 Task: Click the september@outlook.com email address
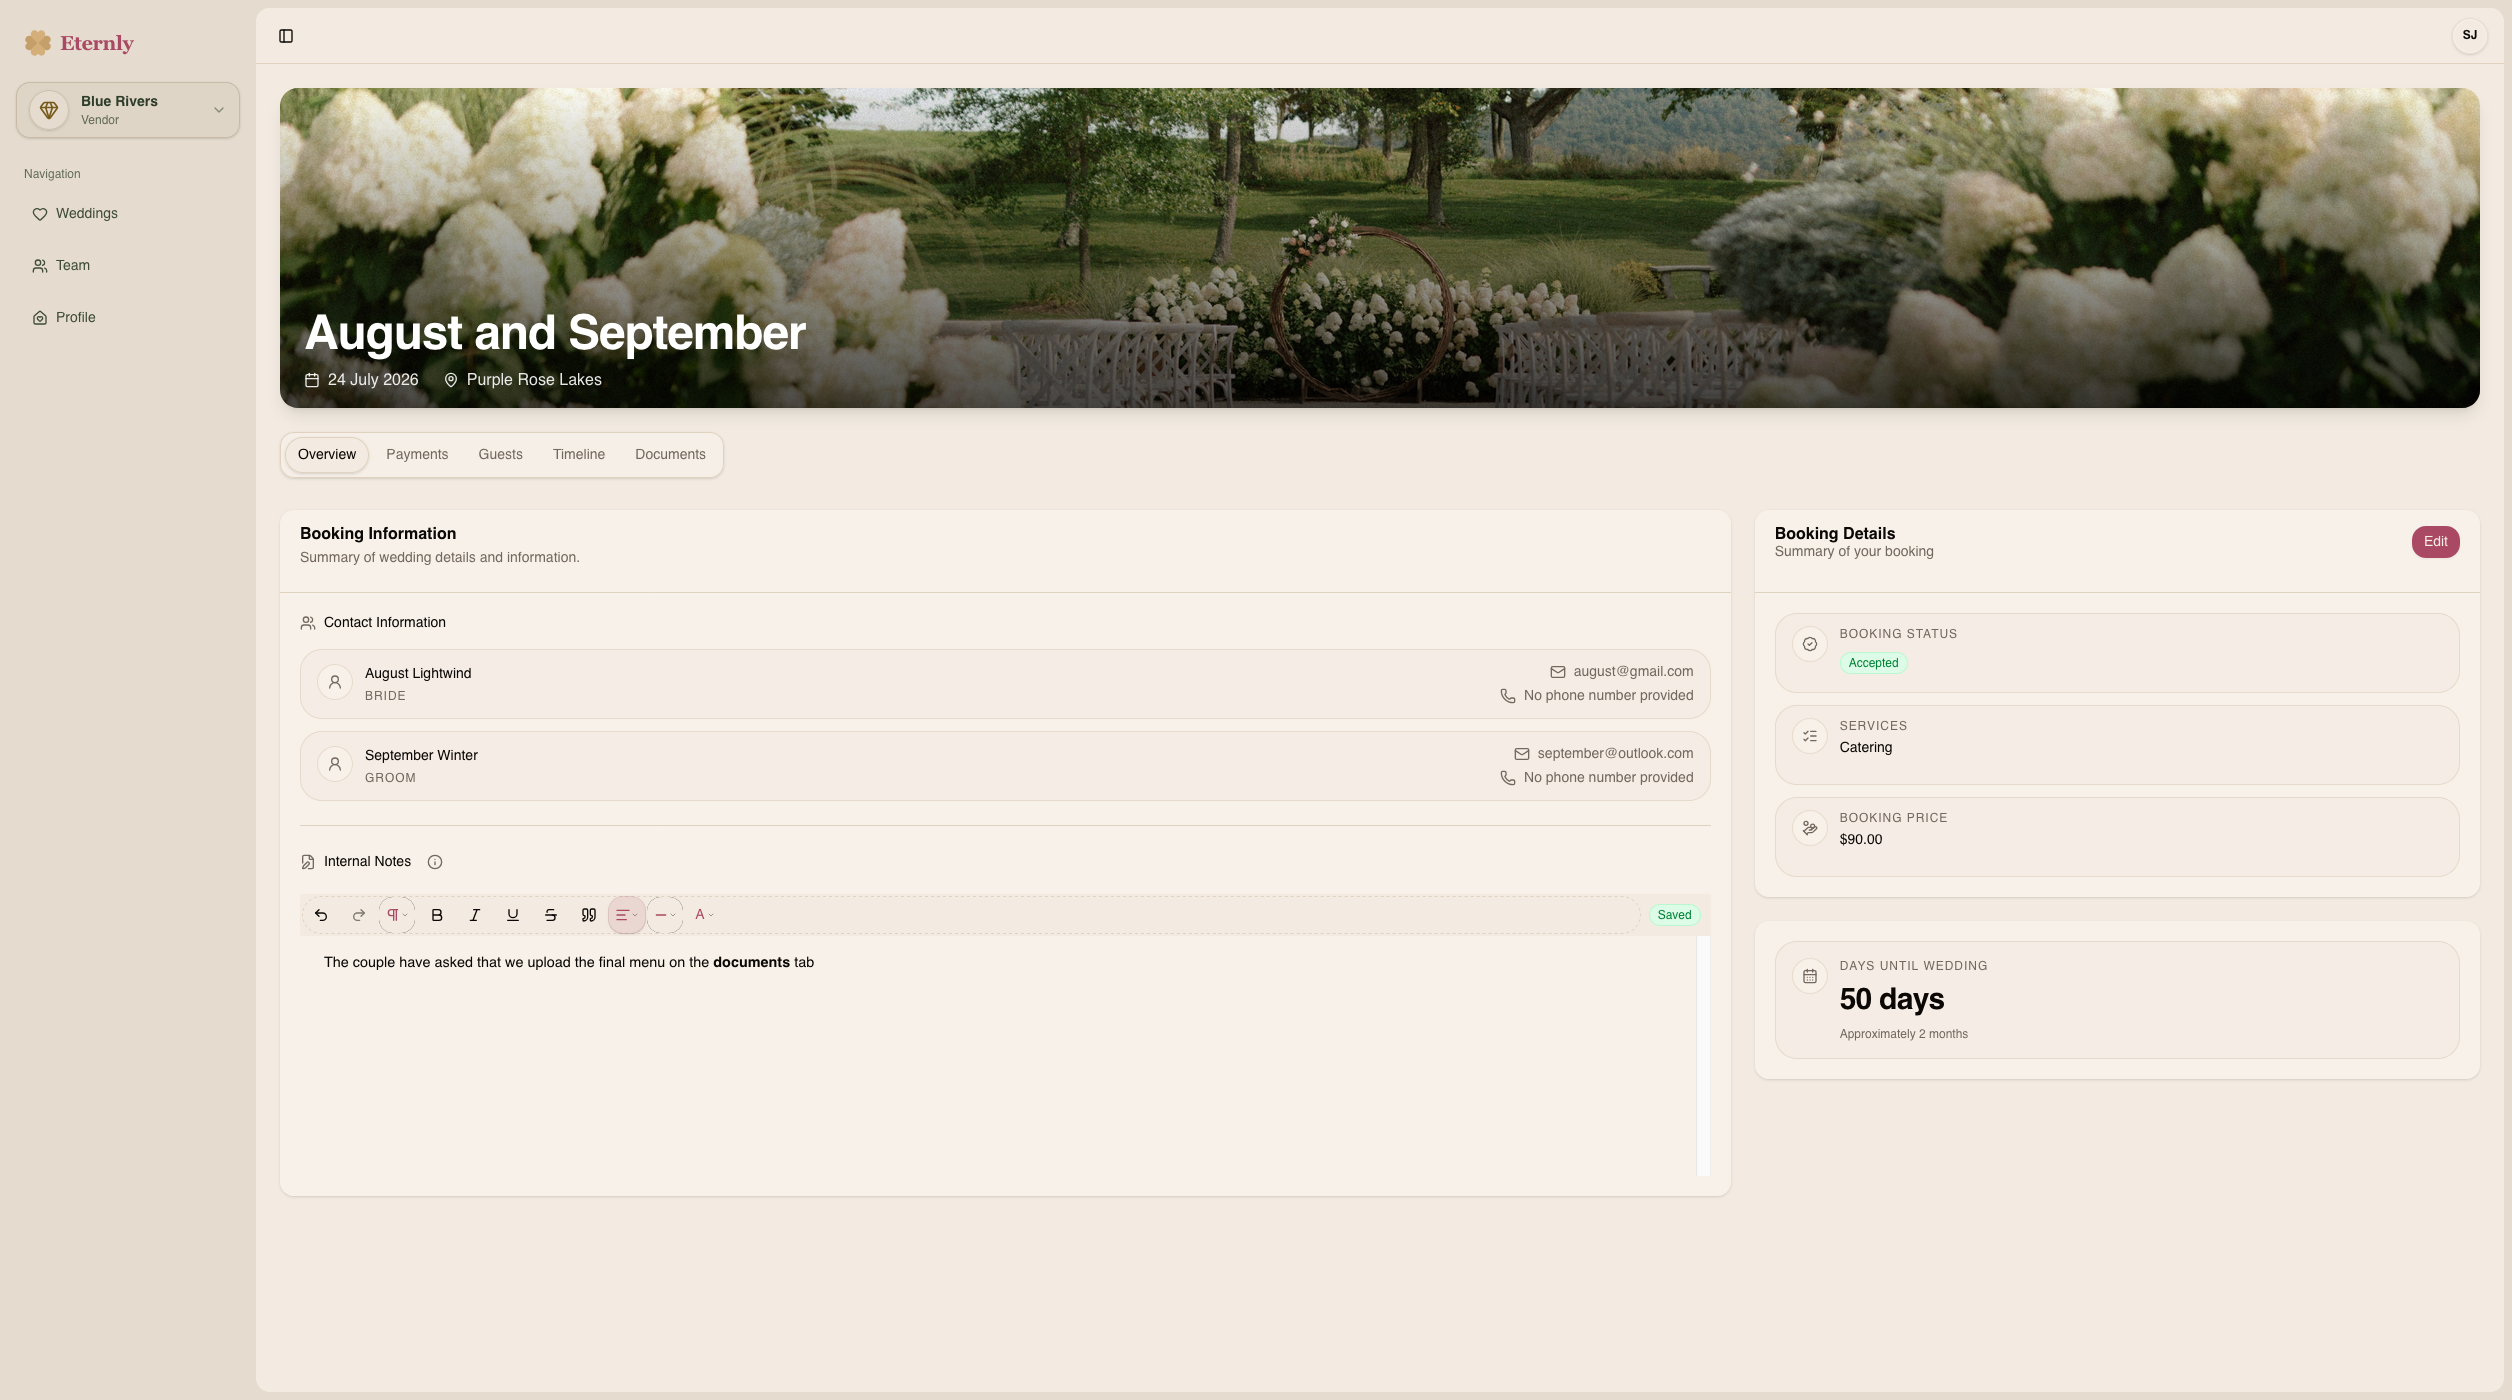(x=1615, y=754)
